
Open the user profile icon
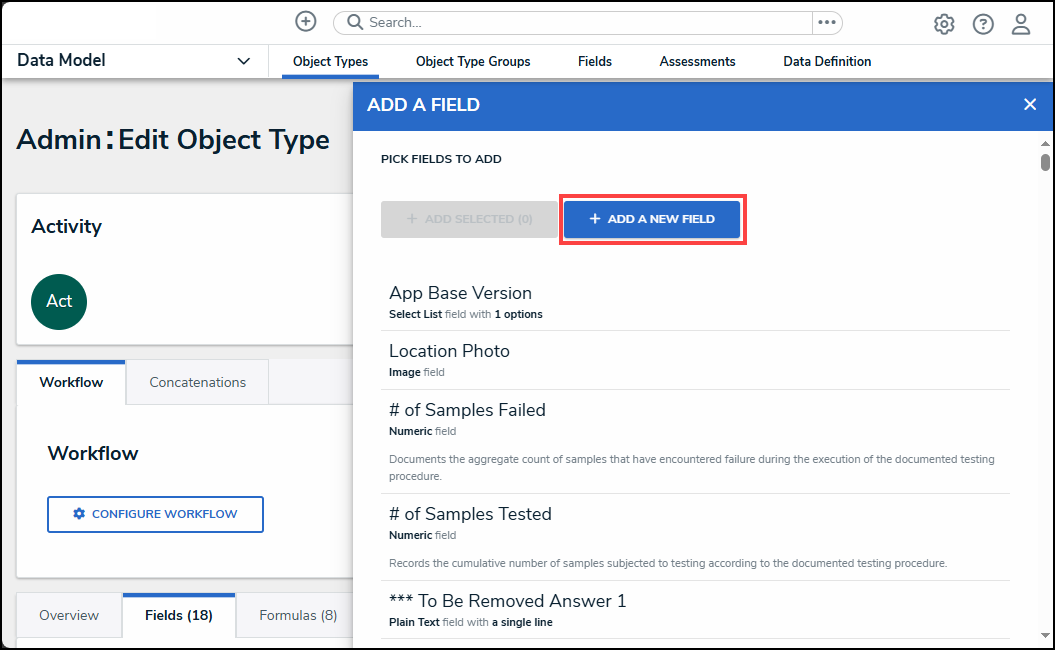[x=1021, y=24]
